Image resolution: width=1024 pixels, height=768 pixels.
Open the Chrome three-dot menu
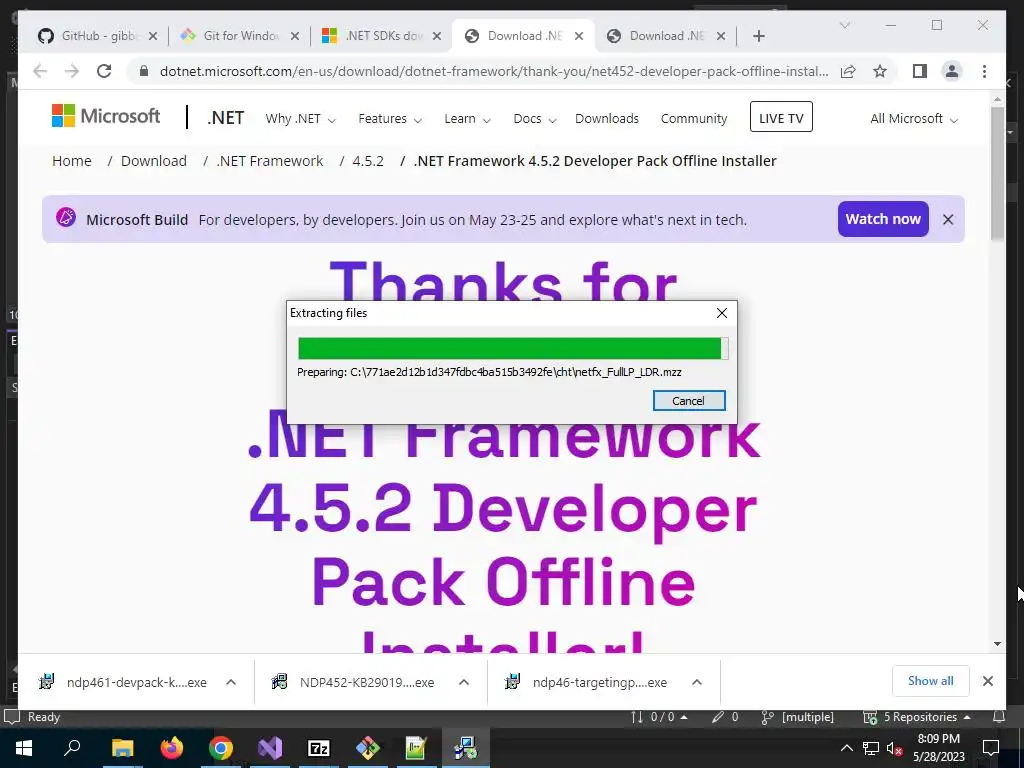click(984, 71)
